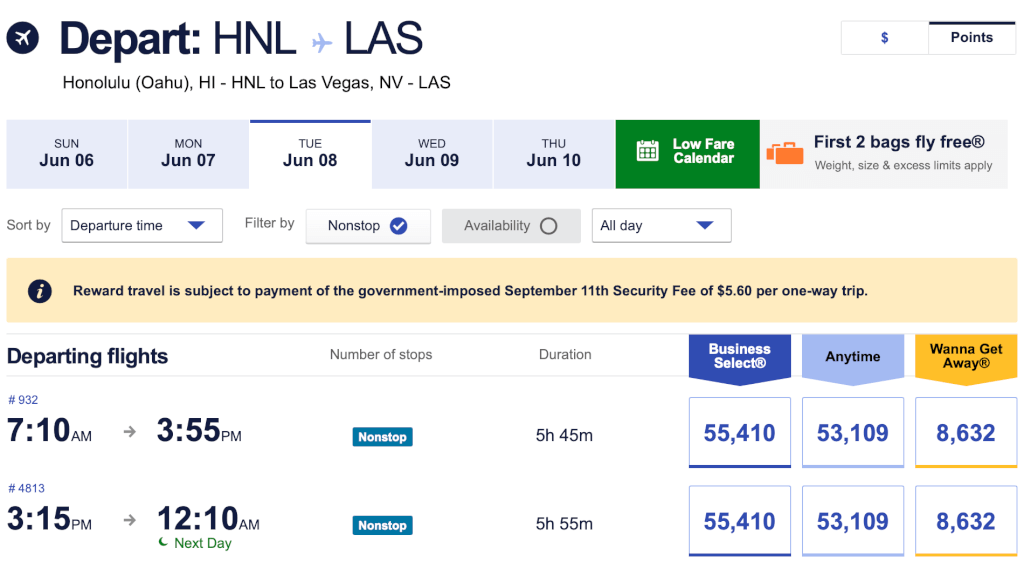This screenshot has width=1024, height=562.
Task: Click the arrow between 7:10 AM and 3:55 PM
Action: (130, 431)
